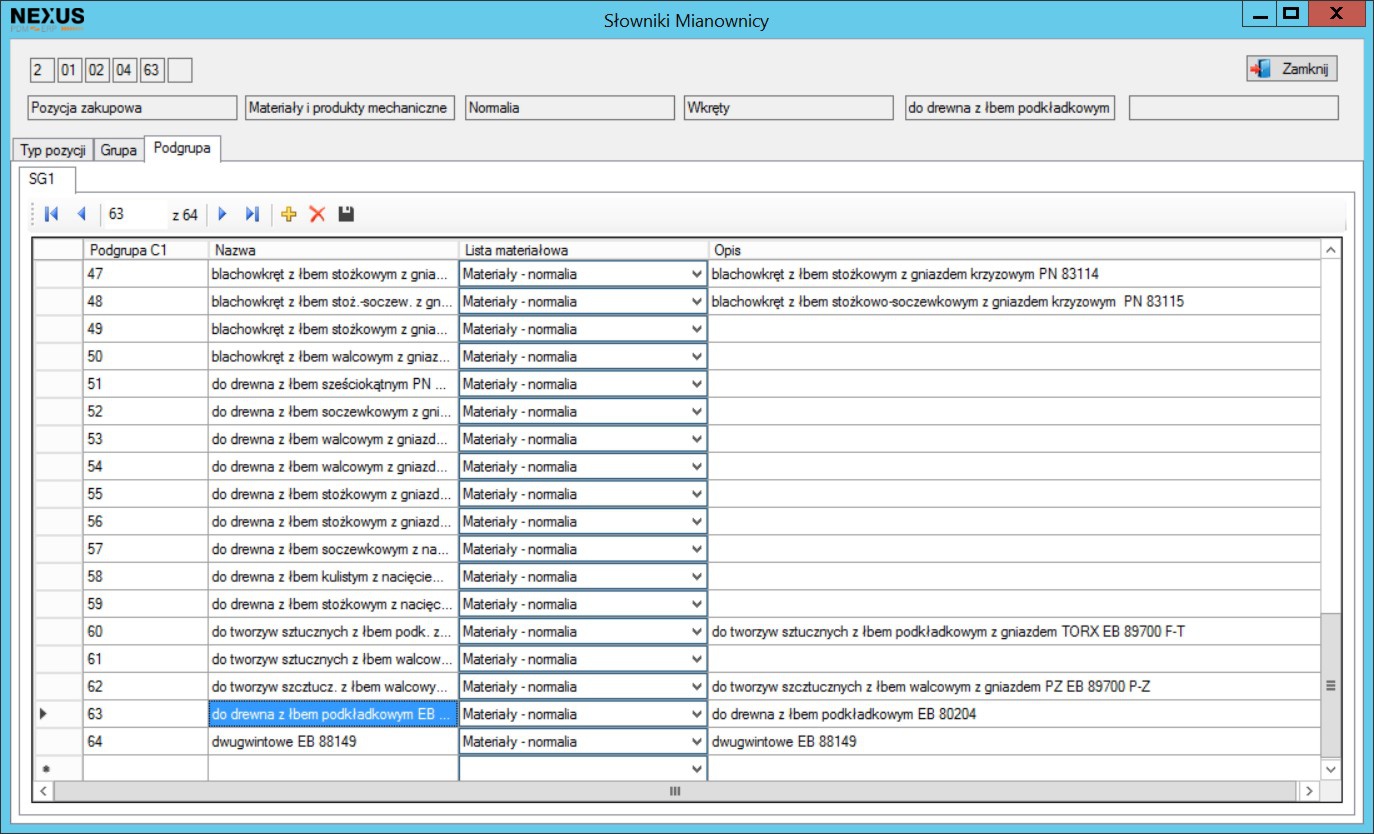The width and height of the screenshot is (1374, 834).
Task: Switch to the Typ pozycji tab
Action: click(53, 150)
